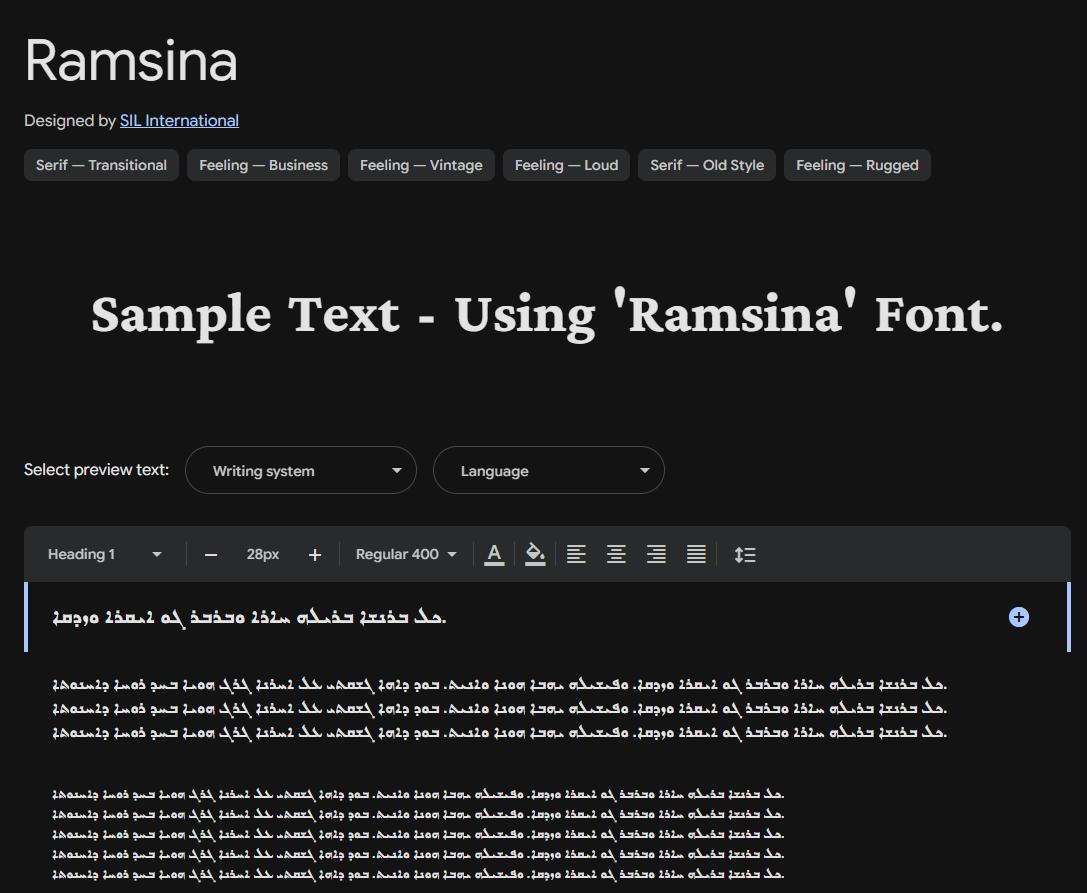
Task: Click the Select preview text label
Action: coord(96,469)
